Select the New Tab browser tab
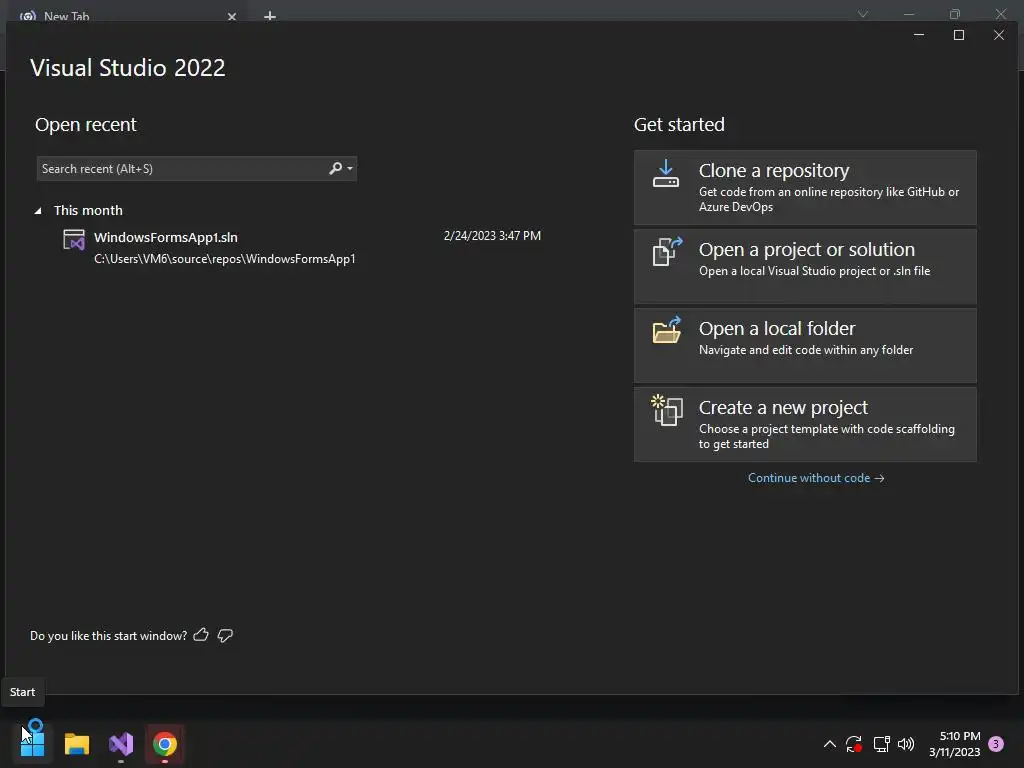Image resolution: width=1024 pixels, height=768 pixels. point(127,14)
